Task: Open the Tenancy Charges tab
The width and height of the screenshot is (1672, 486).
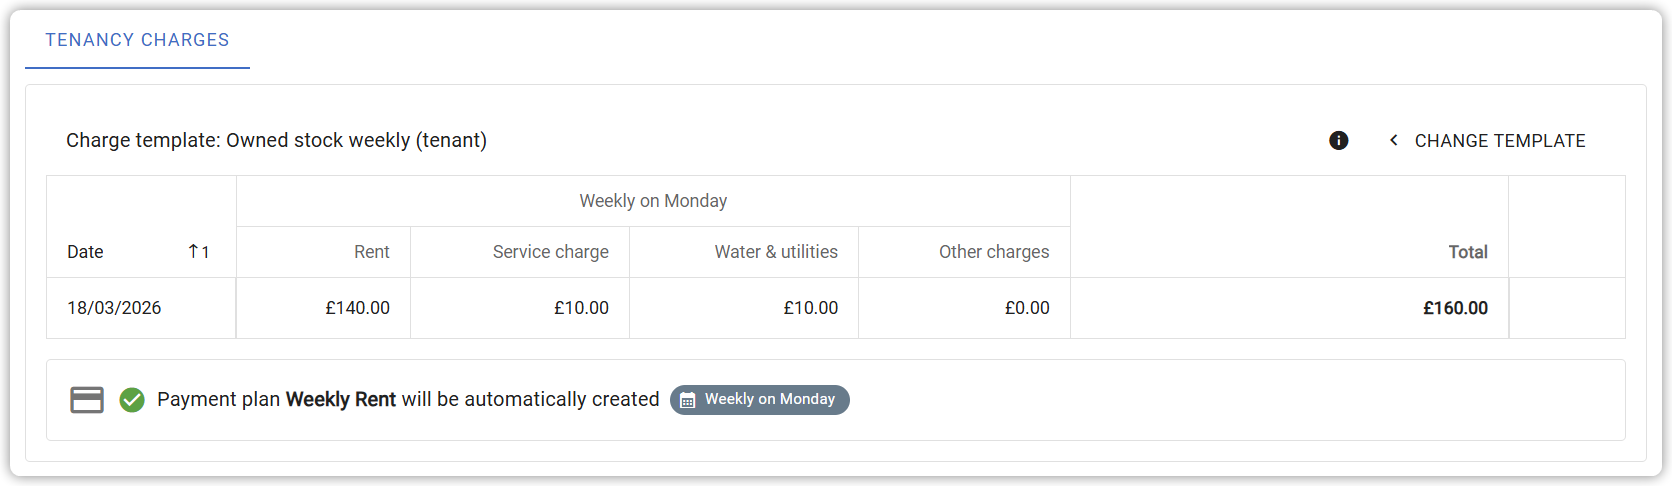Action: click(x=137, y=40)
